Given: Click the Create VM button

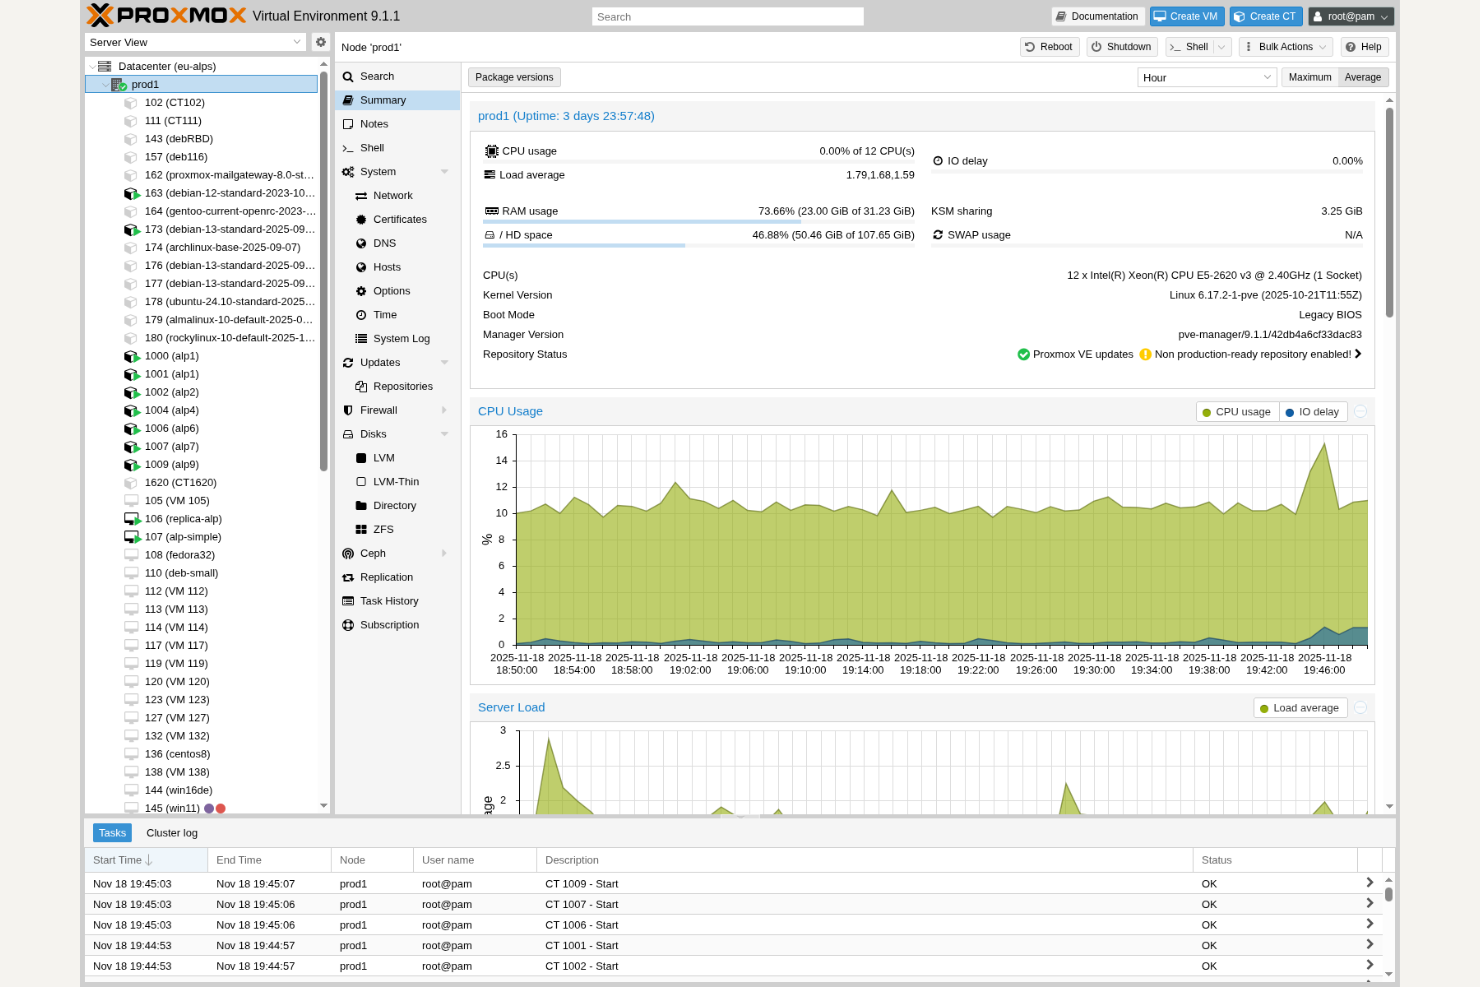Looking at the screenshot, I should point(1187,16).
